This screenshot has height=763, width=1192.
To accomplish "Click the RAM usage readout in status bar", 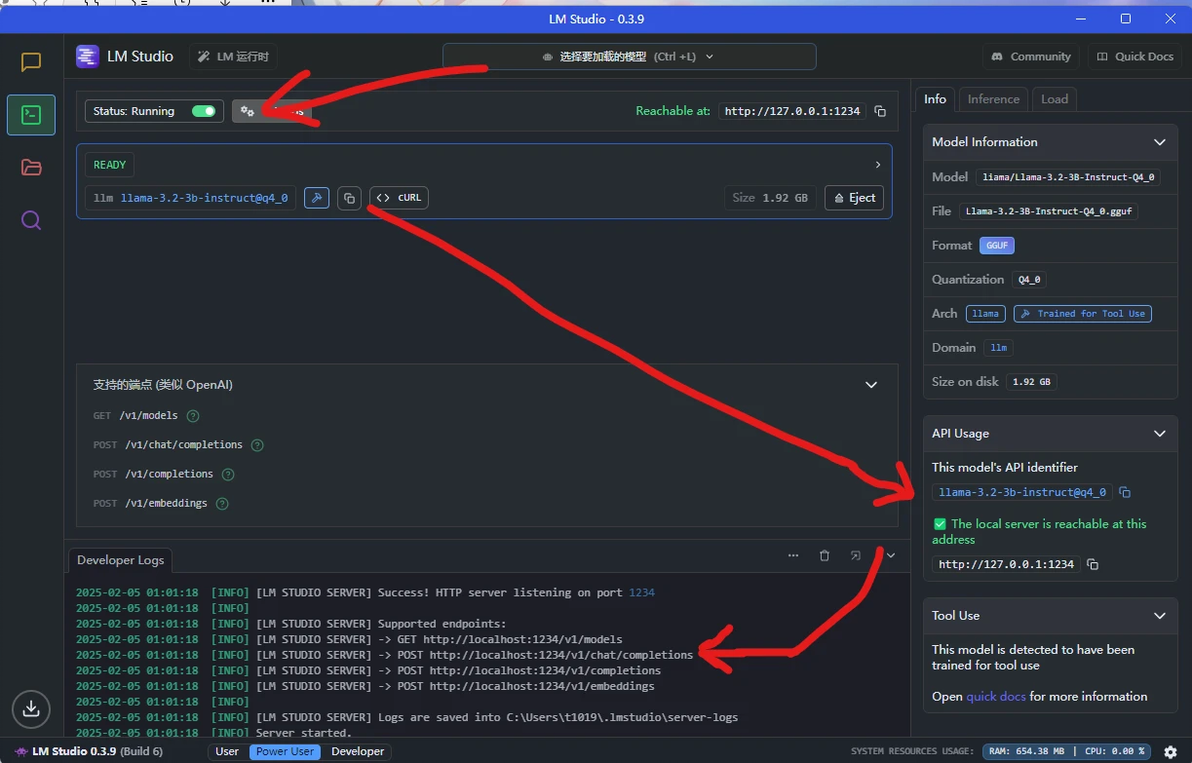I will pos(1026,752).
